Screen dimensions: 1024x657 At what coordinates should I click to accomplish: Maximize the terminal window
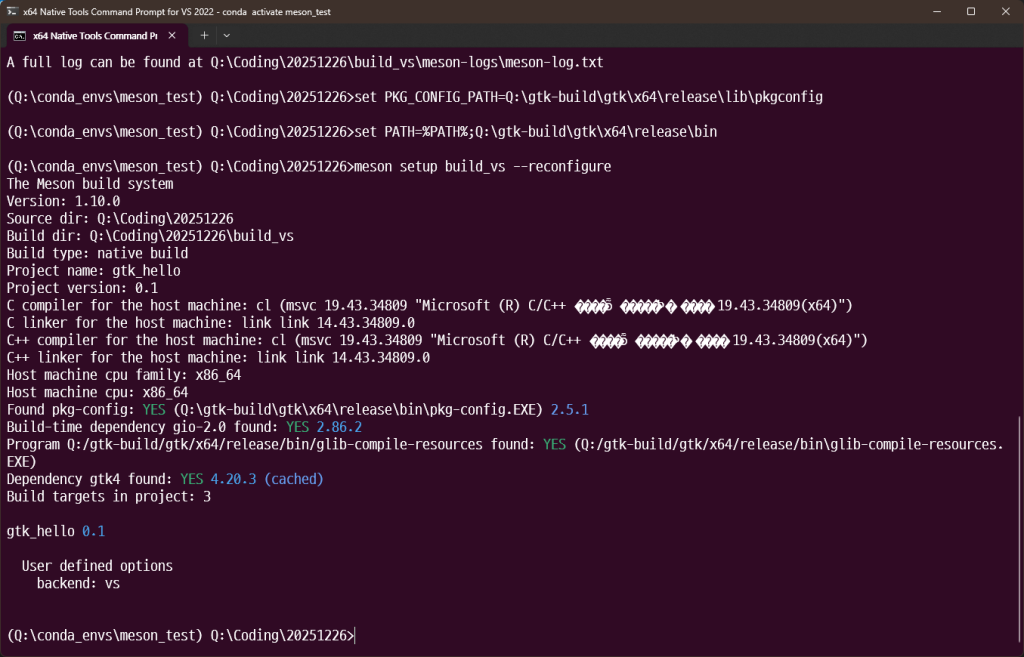[970, 11]
